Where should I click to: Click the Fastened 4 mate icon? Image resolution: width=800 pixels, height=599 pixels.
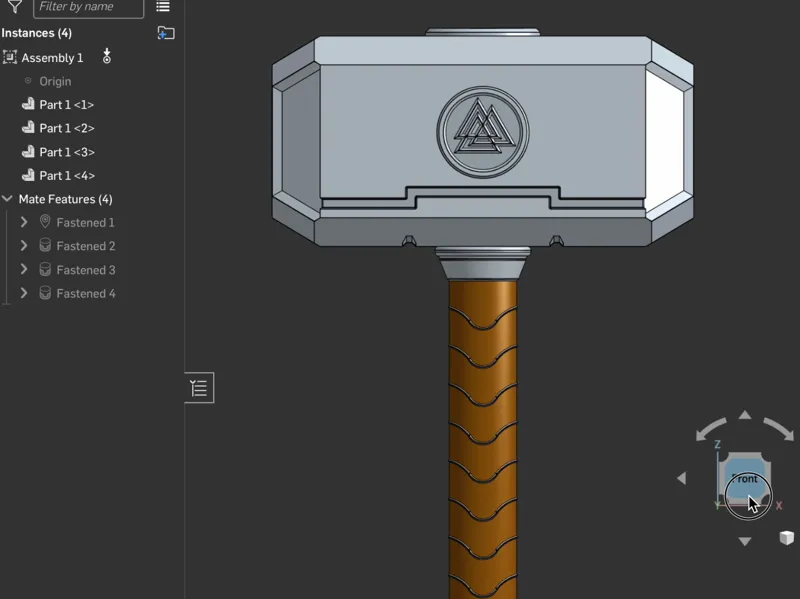tap(45, 292)
